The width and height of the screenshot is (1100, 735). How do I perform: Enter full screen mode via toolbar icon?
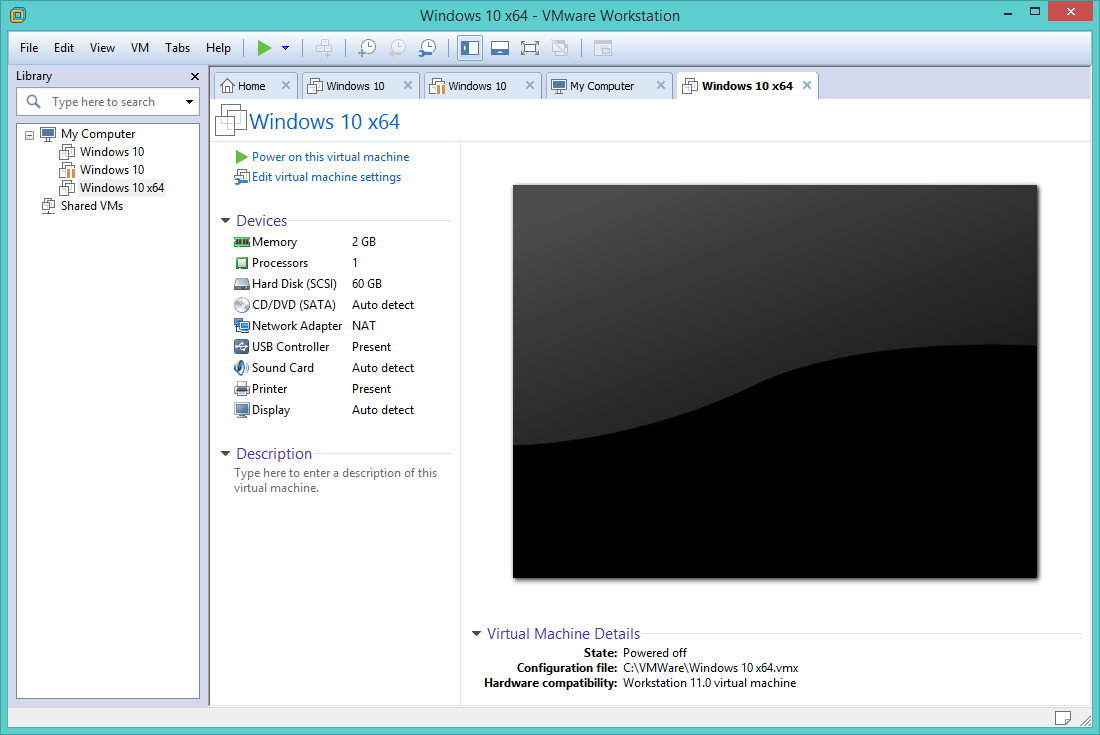pyautogui.click(x=530, y=48)
